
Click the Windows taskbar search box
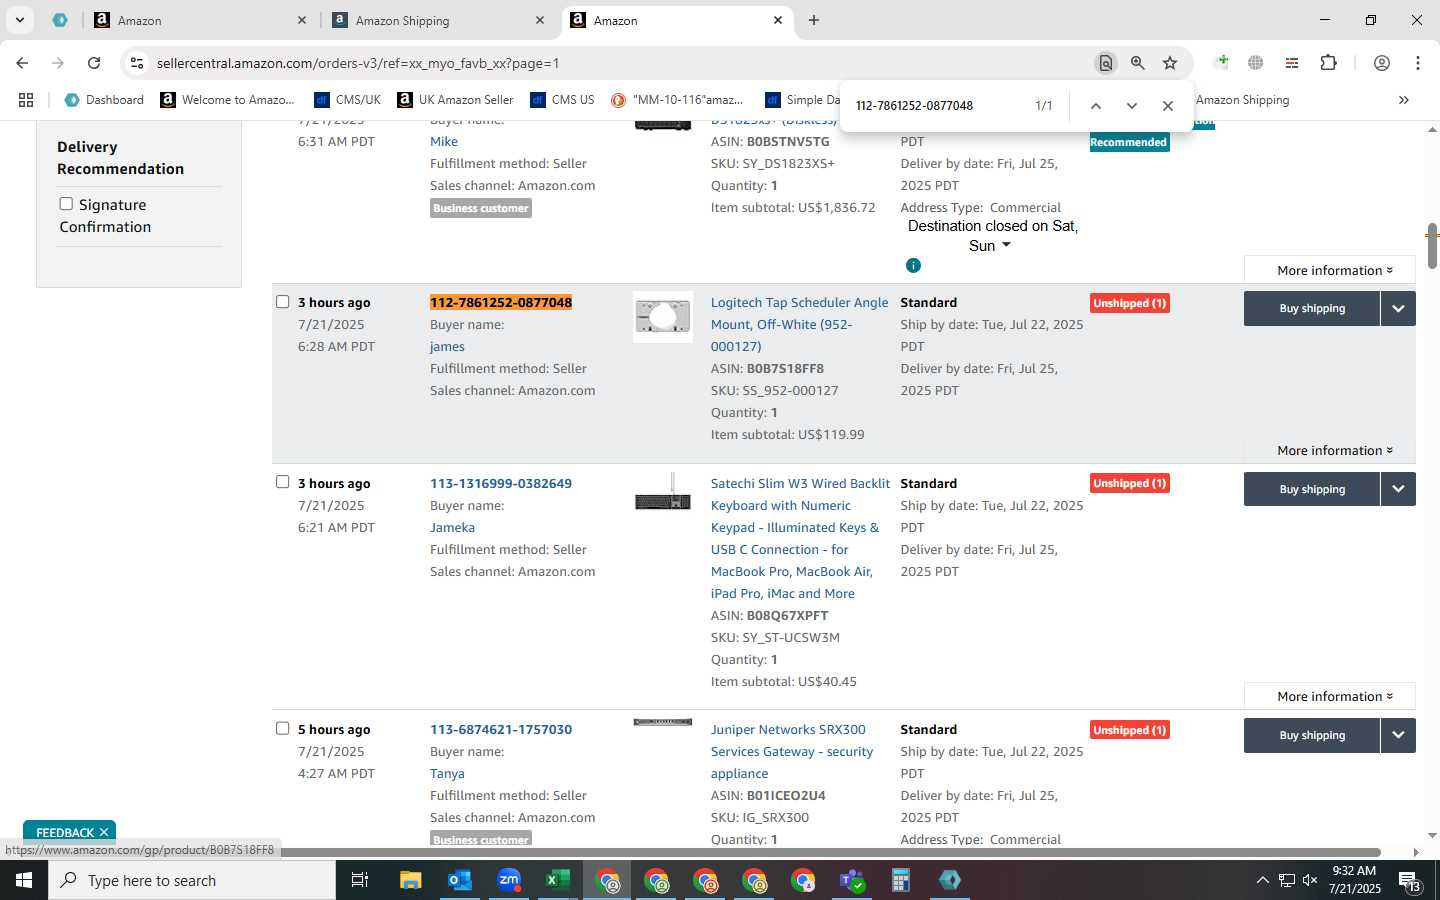[192, 880]
